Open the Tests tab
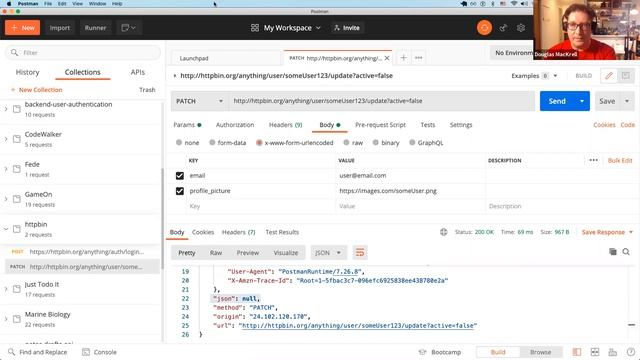This screenshot has height=360, width=640. pyautogui.click(x=428, y=124)
